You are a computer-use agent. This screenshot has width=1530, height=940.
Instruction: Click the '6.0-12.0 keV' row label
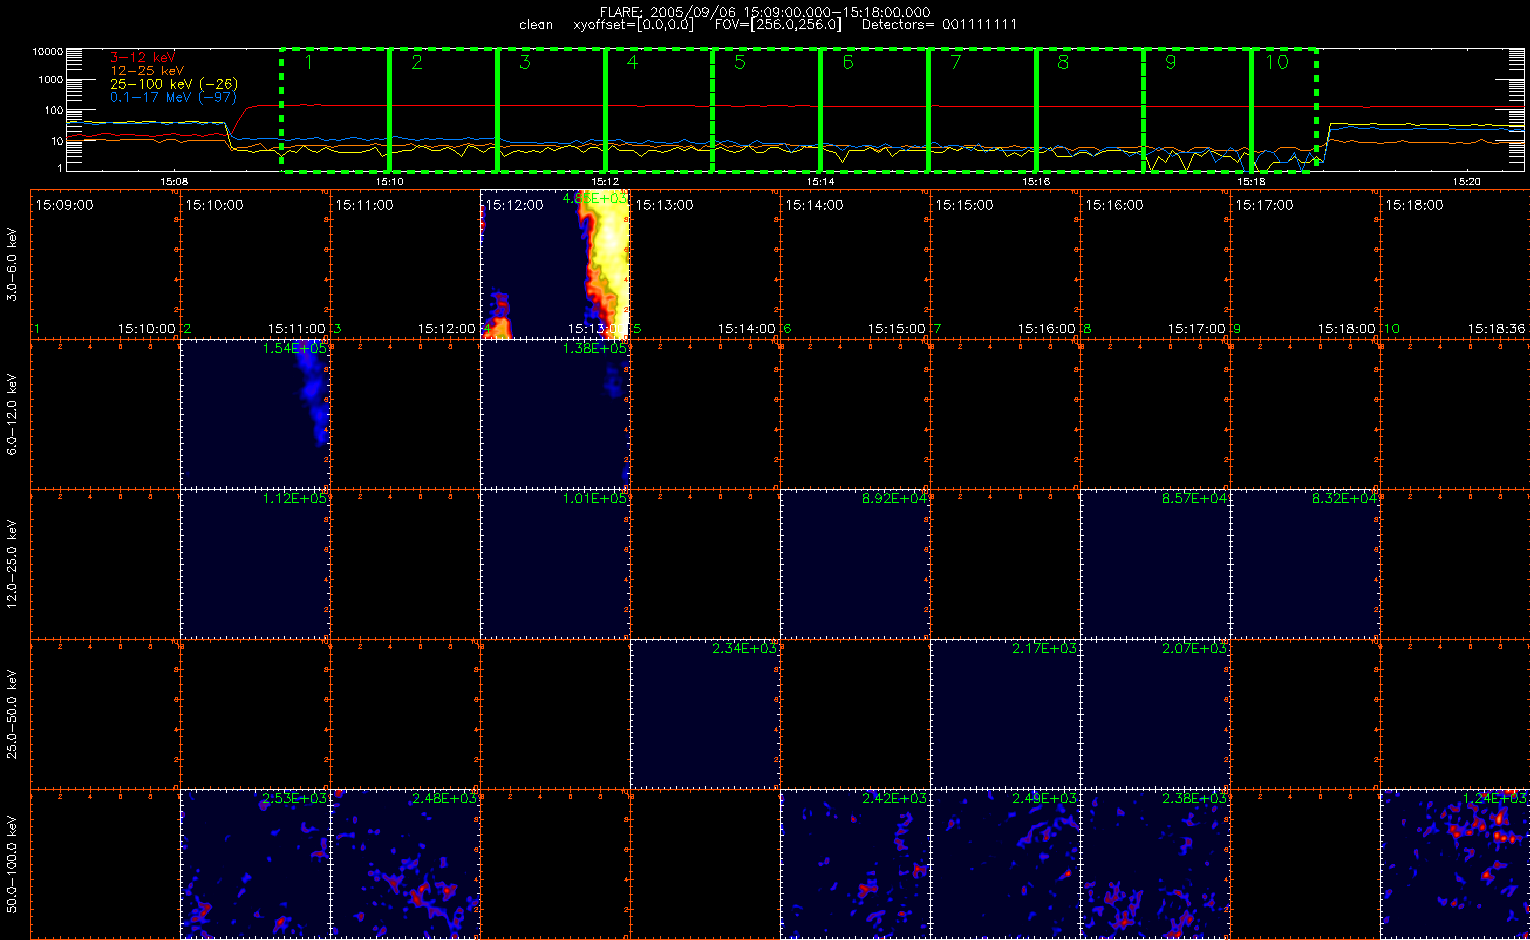pos(12,415)
